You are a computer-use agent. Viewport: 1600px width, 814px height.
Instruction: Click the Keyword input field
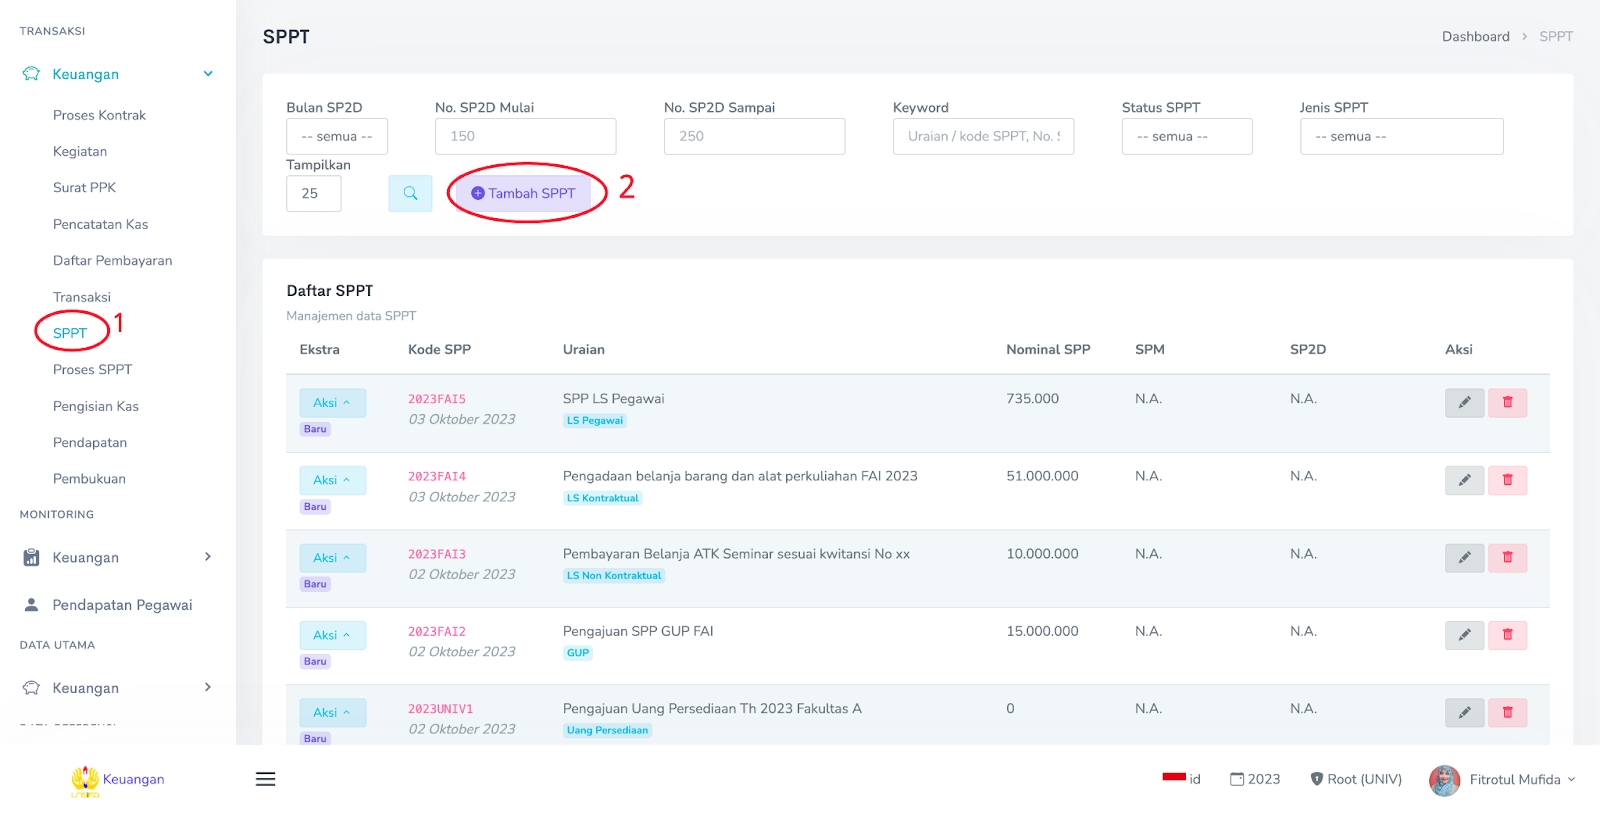tap(982, 137)
